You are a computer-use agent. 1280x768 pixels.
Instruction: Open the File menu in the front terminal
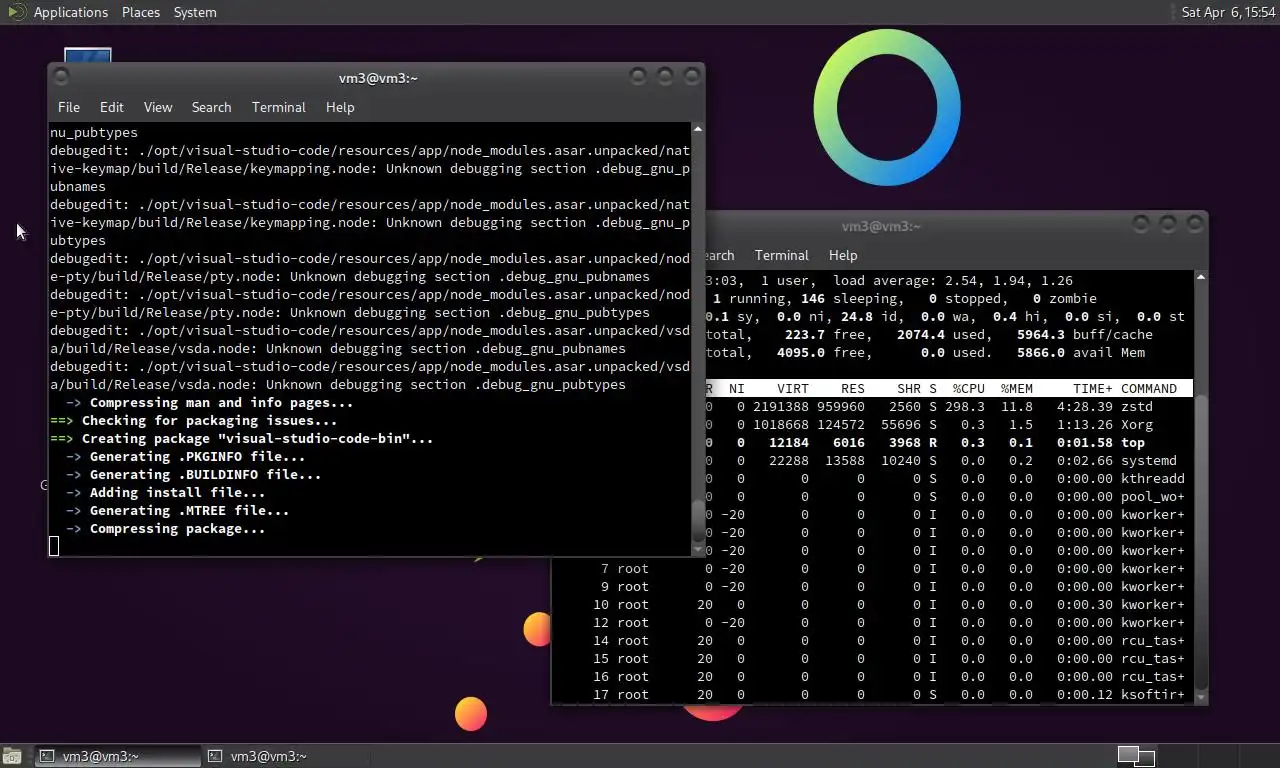pos(69,107)
